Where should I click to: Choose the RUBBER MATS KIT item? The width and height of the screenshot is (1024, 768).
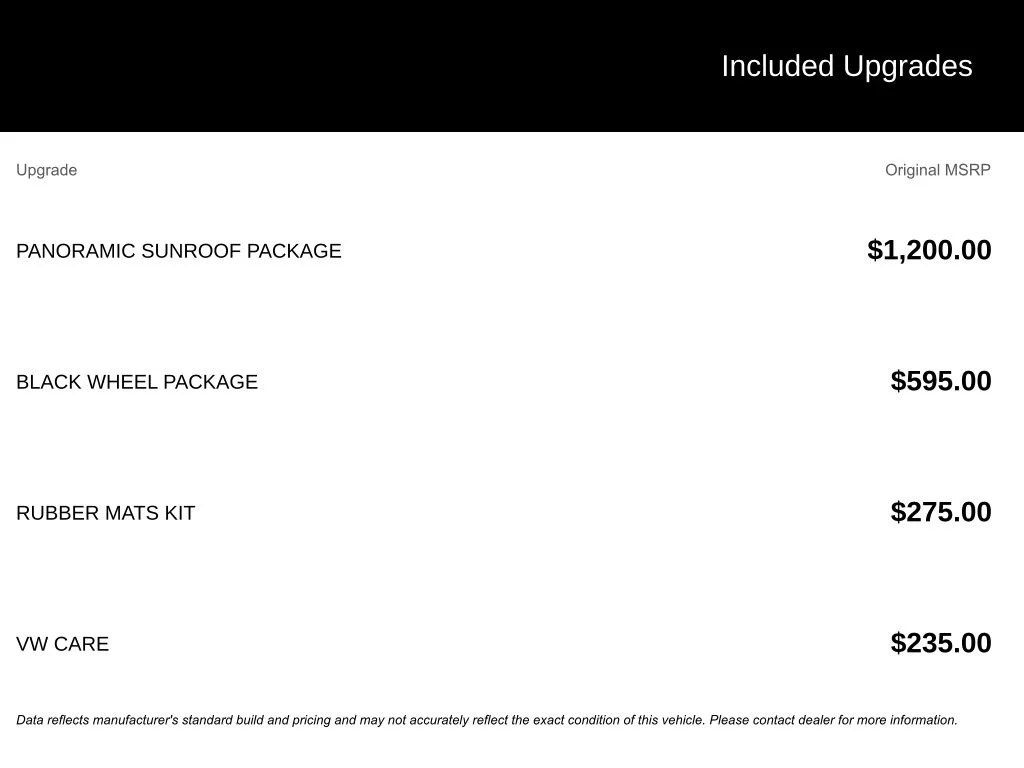click(x=106, y=513)
